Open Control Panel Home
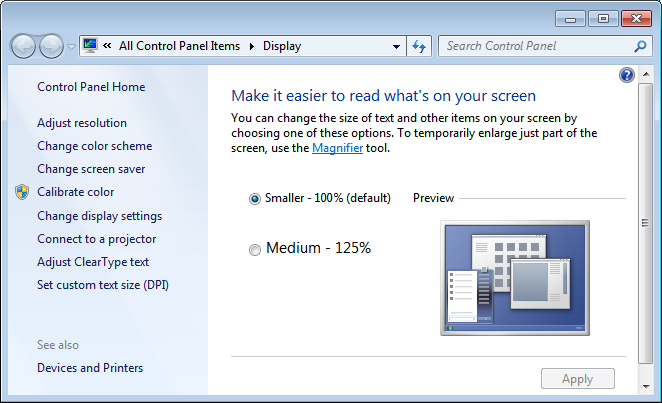This screenshot has height=403, width=662. (x=91, y=87)
